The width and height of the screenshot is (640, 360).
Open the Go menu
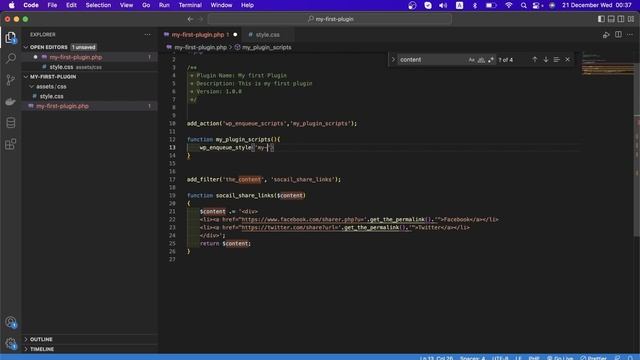146,5
